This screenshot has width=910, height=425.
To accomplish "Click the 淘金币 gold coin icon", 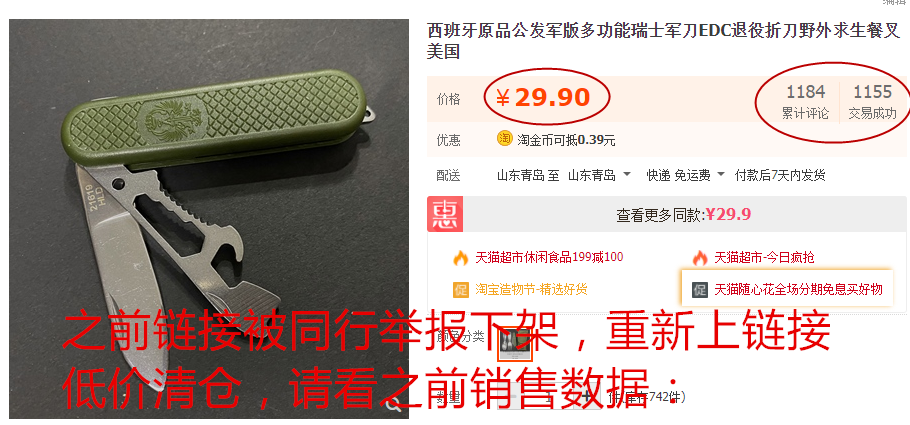I will (x=504, y=139).
